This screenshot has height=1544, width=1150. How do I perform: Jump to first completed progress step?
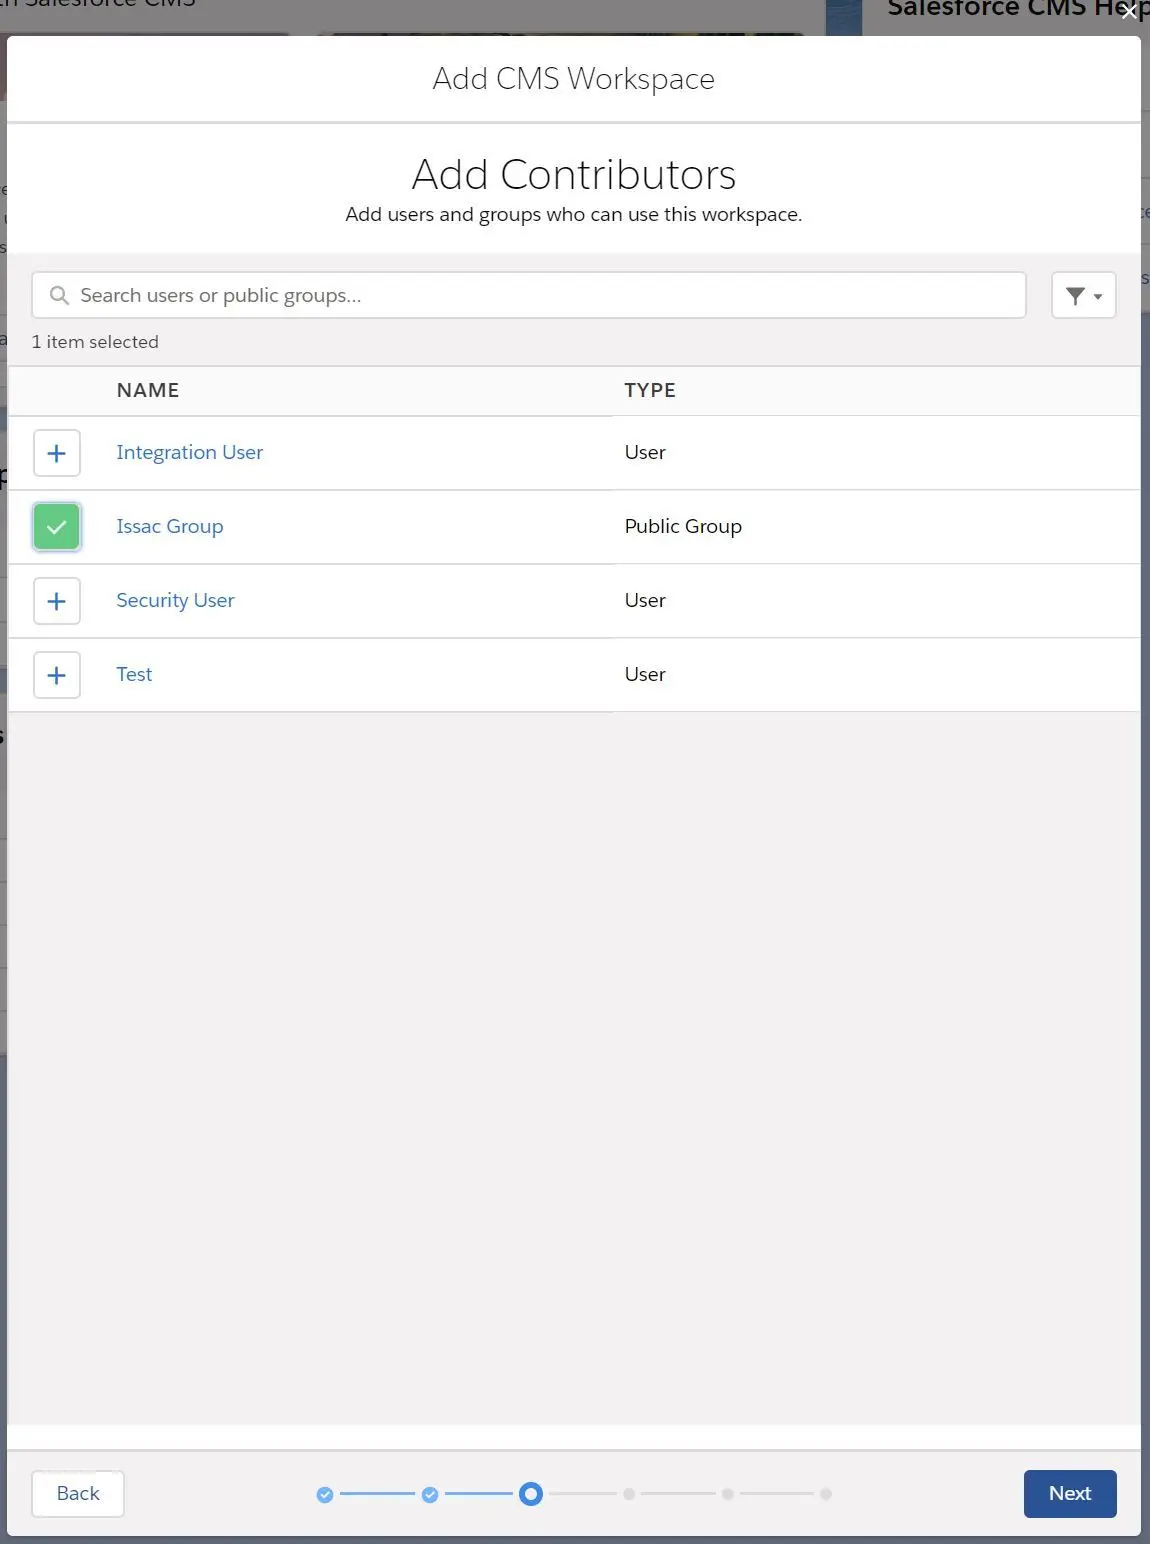point(325,1494)
